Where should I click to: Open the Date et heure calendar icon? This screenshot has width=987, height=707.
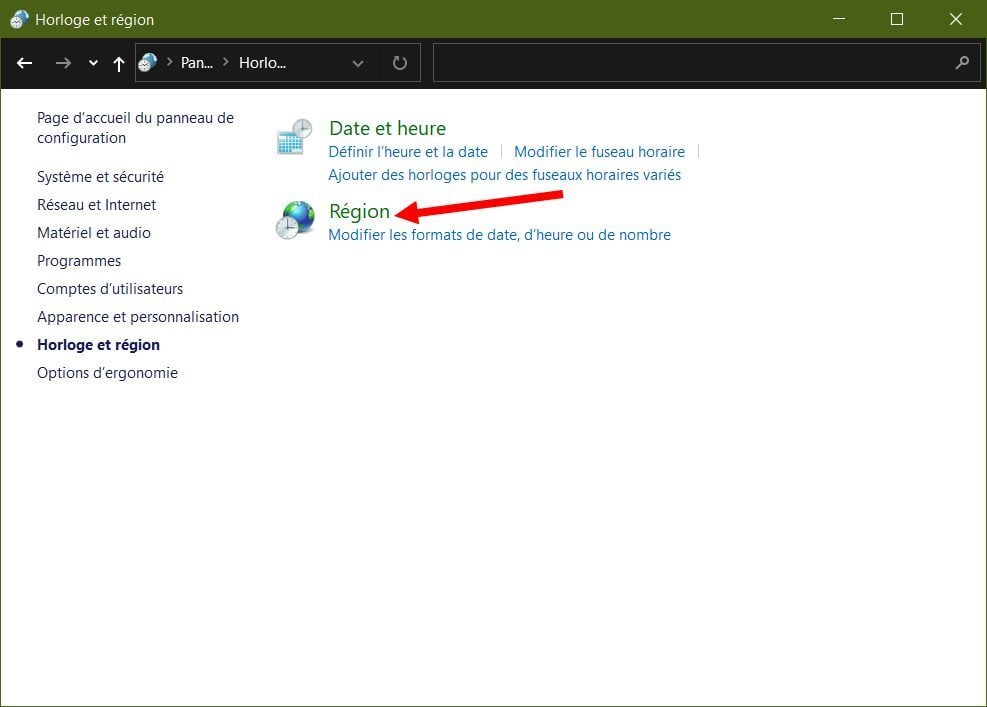294,137
